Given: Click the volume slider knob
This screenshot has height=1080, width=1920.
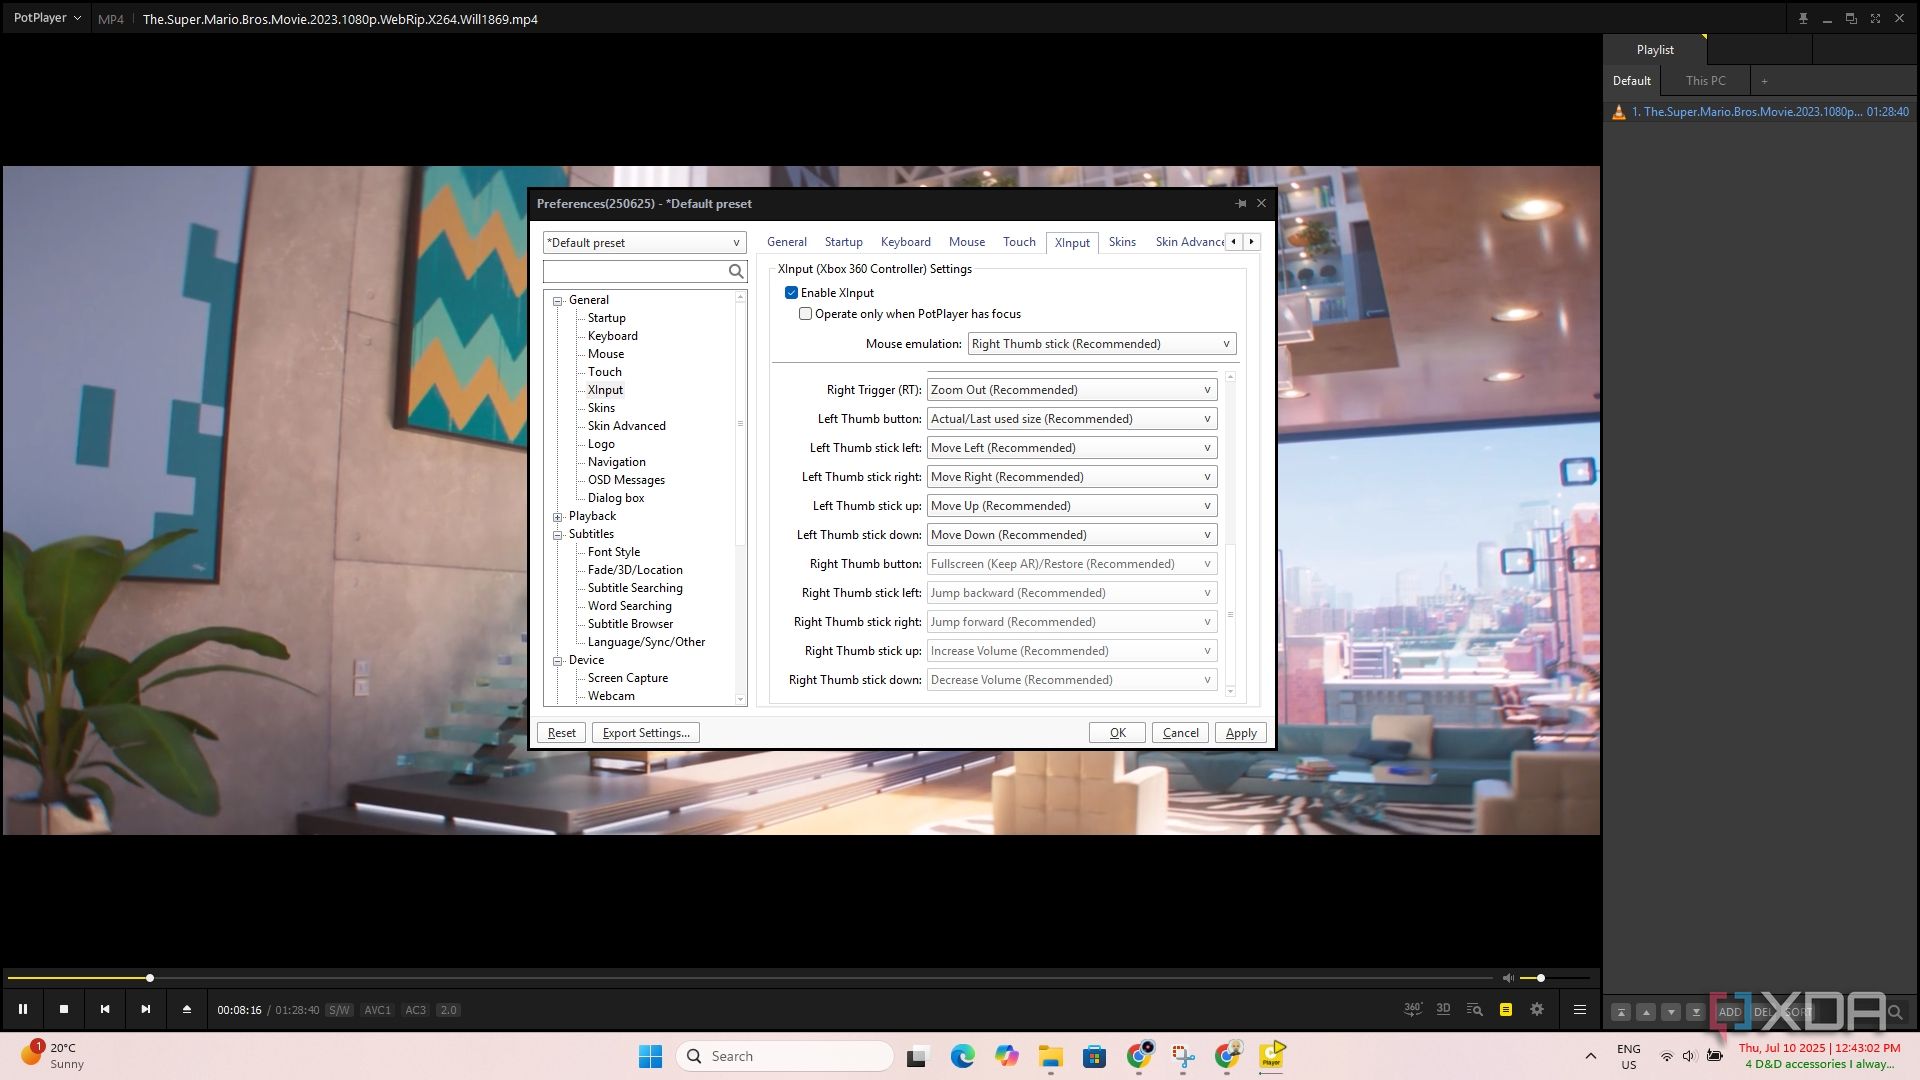Looking at the screenshot, I should [1541, 977].
